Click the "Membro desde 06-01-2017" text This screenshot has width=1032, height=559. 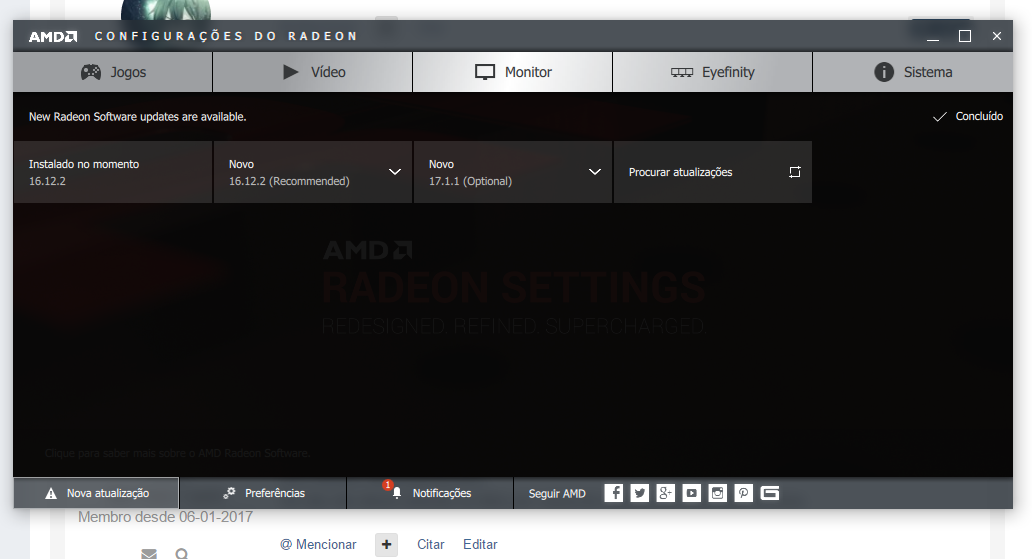tap(165, 518)
